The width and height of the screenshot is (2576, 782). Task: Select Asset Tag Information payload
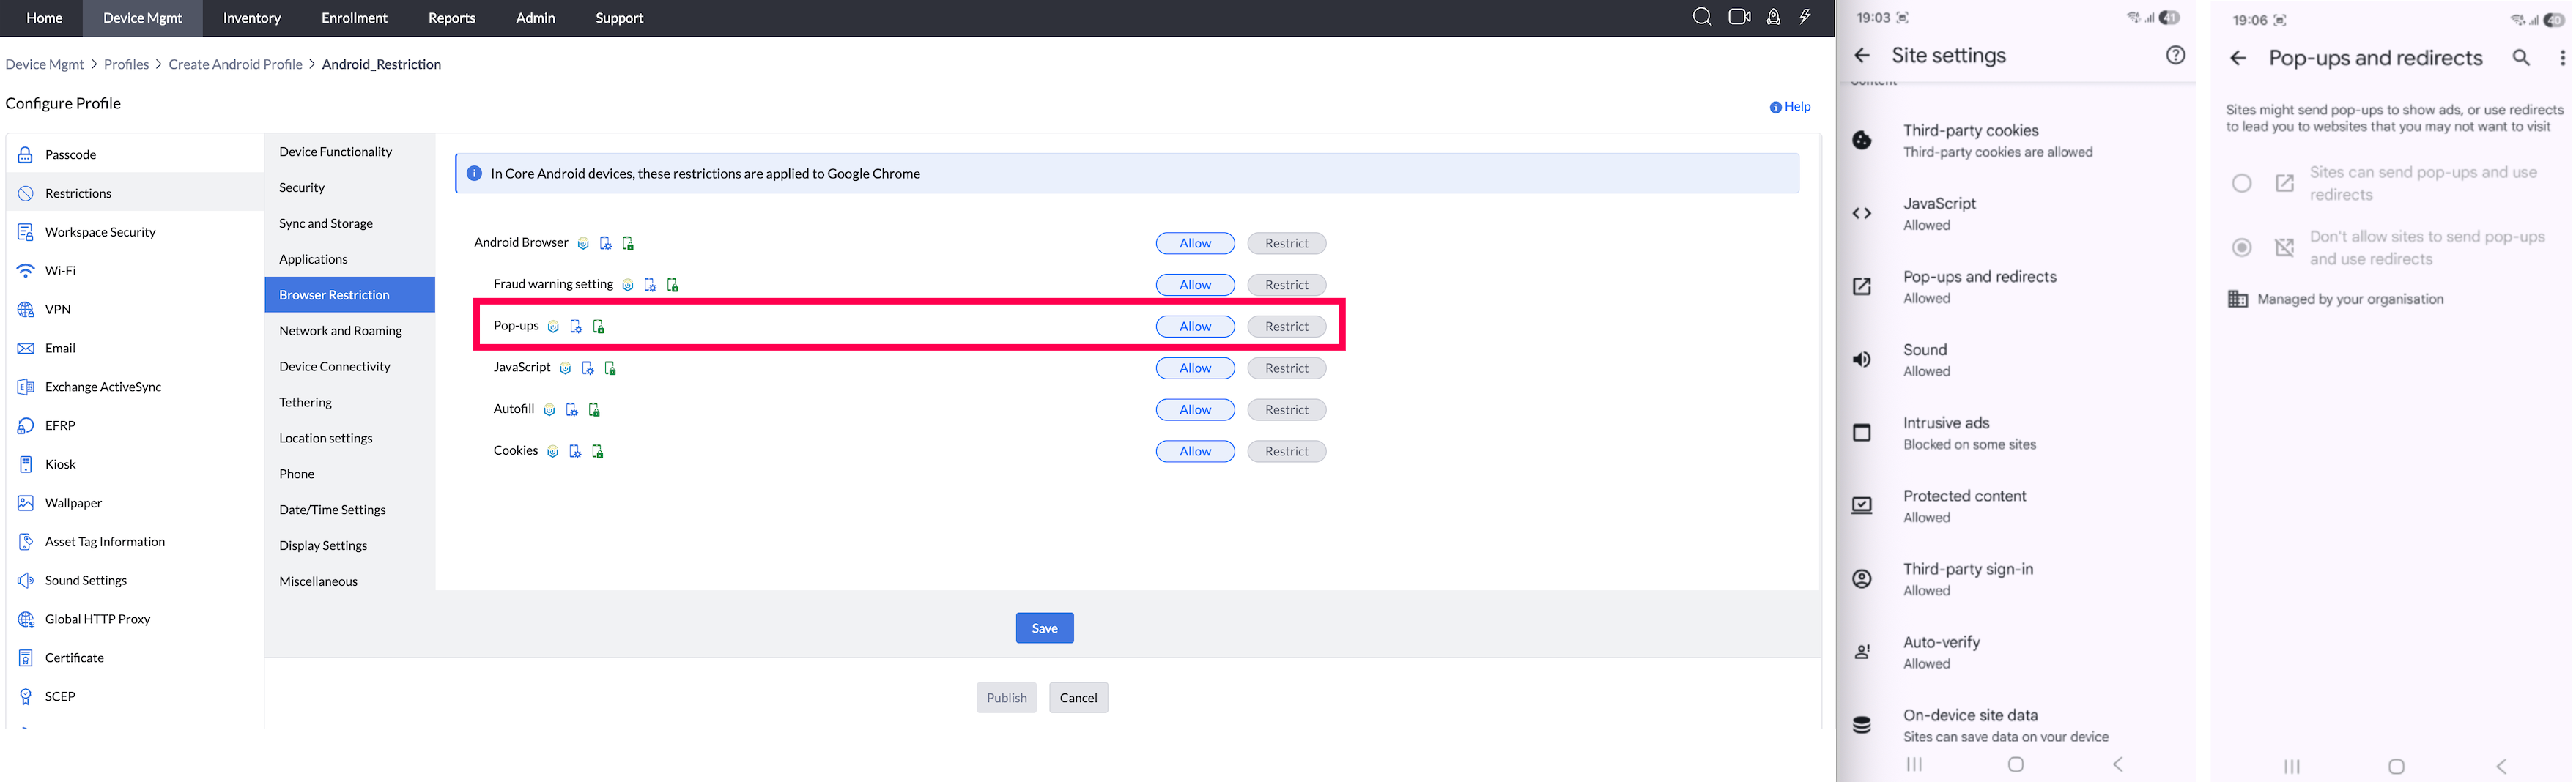click(135, 542)
